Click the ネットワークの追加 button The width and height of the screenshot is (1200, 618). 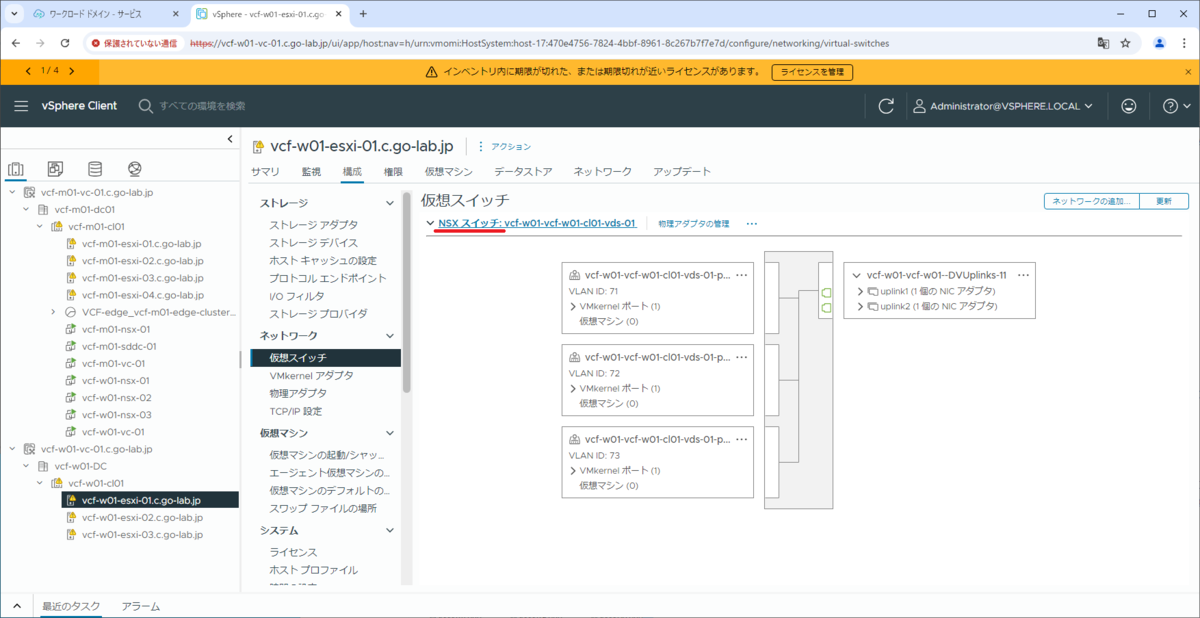(x=1092, y=201)
